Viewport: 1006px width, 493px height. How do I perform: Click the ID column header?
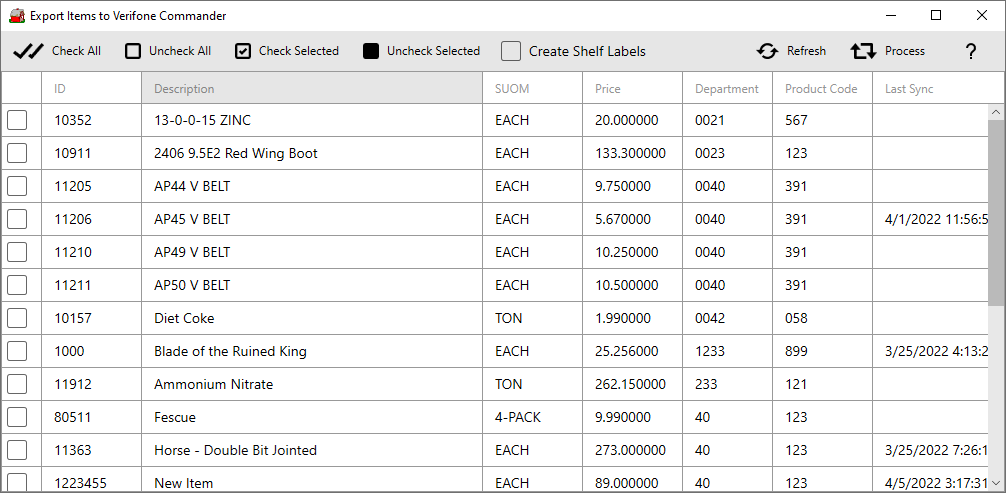pos(91,88)
